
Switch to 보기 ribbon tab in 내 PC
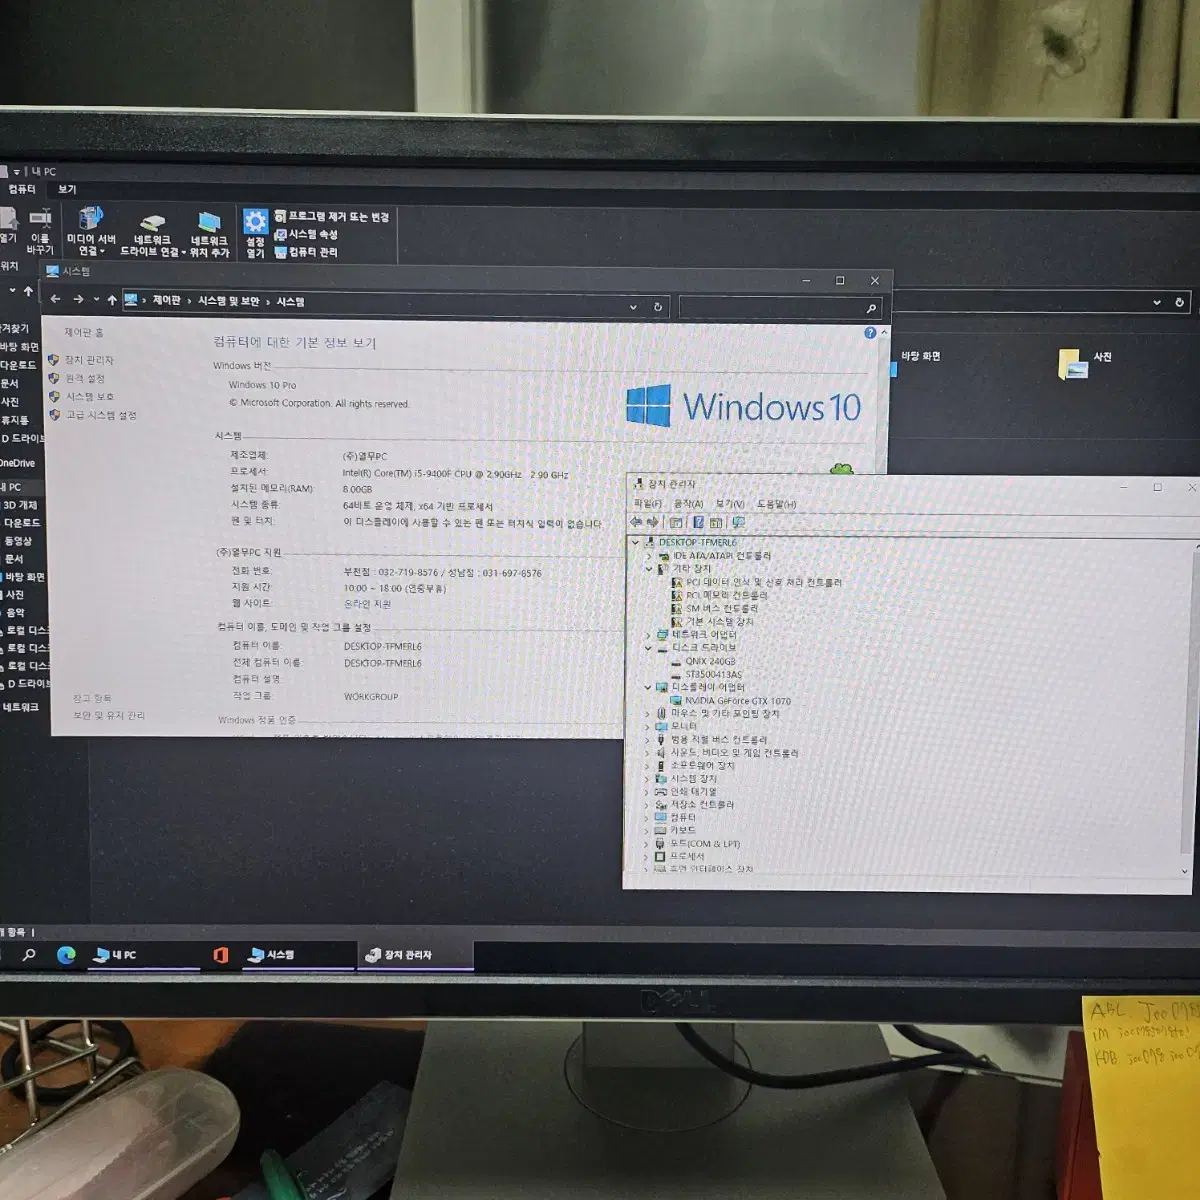67,189
